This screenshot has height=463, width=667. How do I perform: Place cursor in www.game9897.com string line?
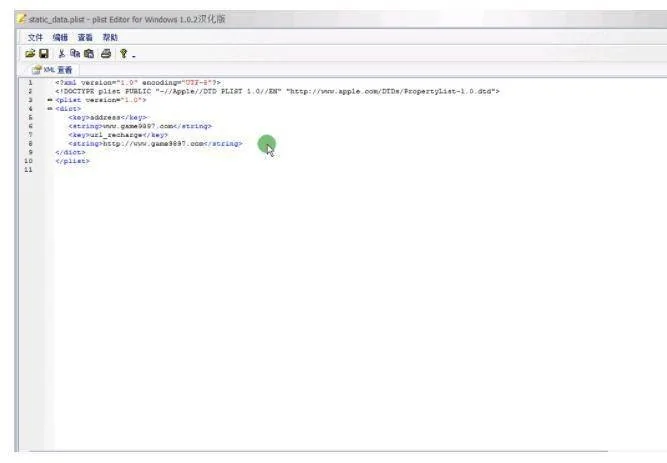pos(139,126)
